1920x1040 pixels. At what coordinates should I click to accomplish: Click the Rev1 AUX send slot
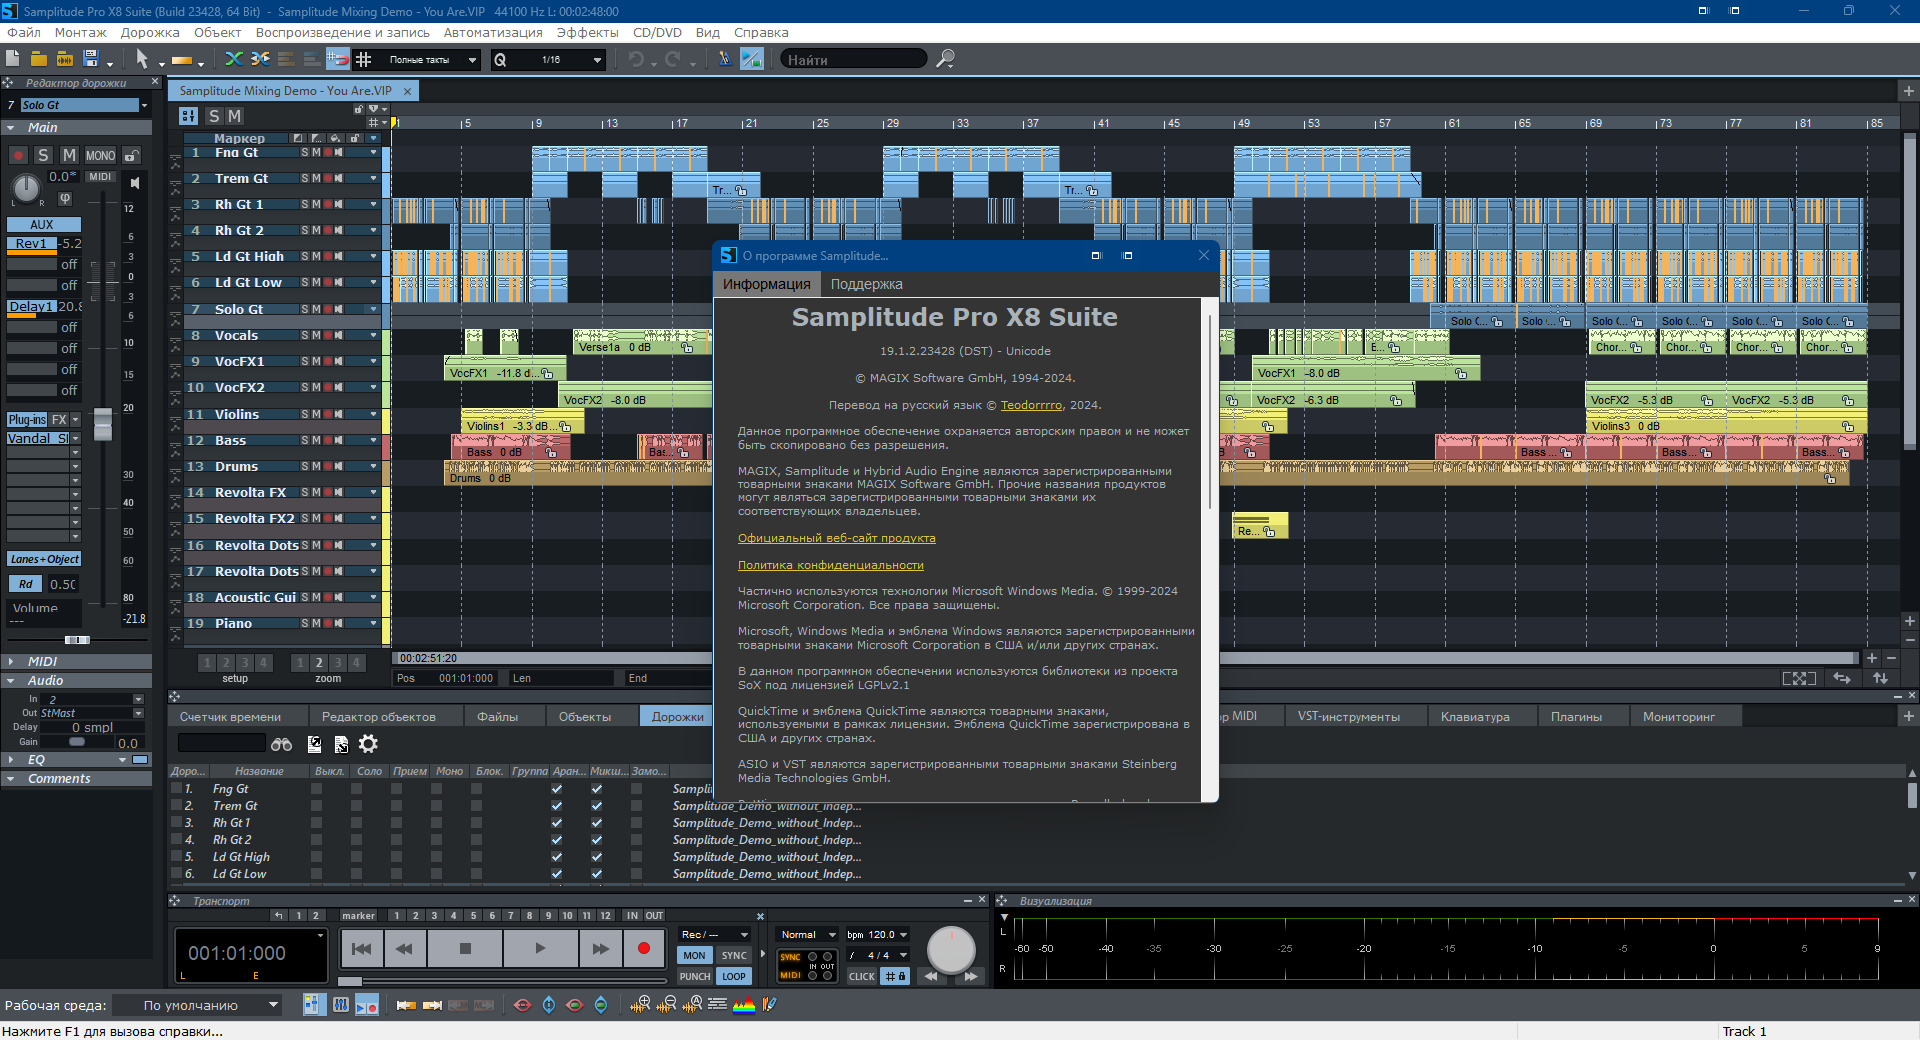[x=31, y=244]
